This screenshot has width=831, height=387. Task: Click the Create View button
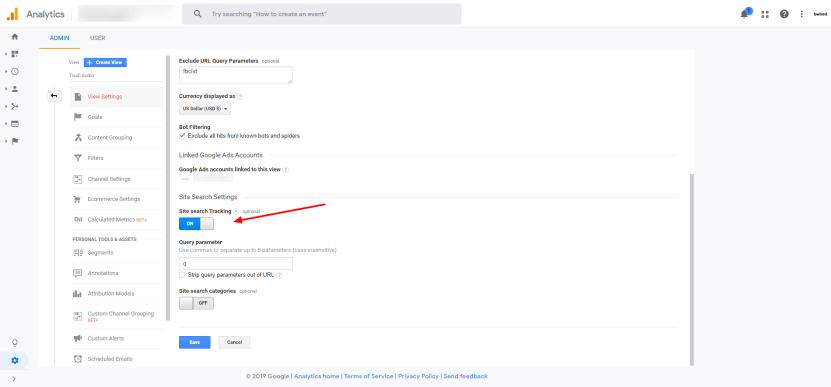(105, 63)
